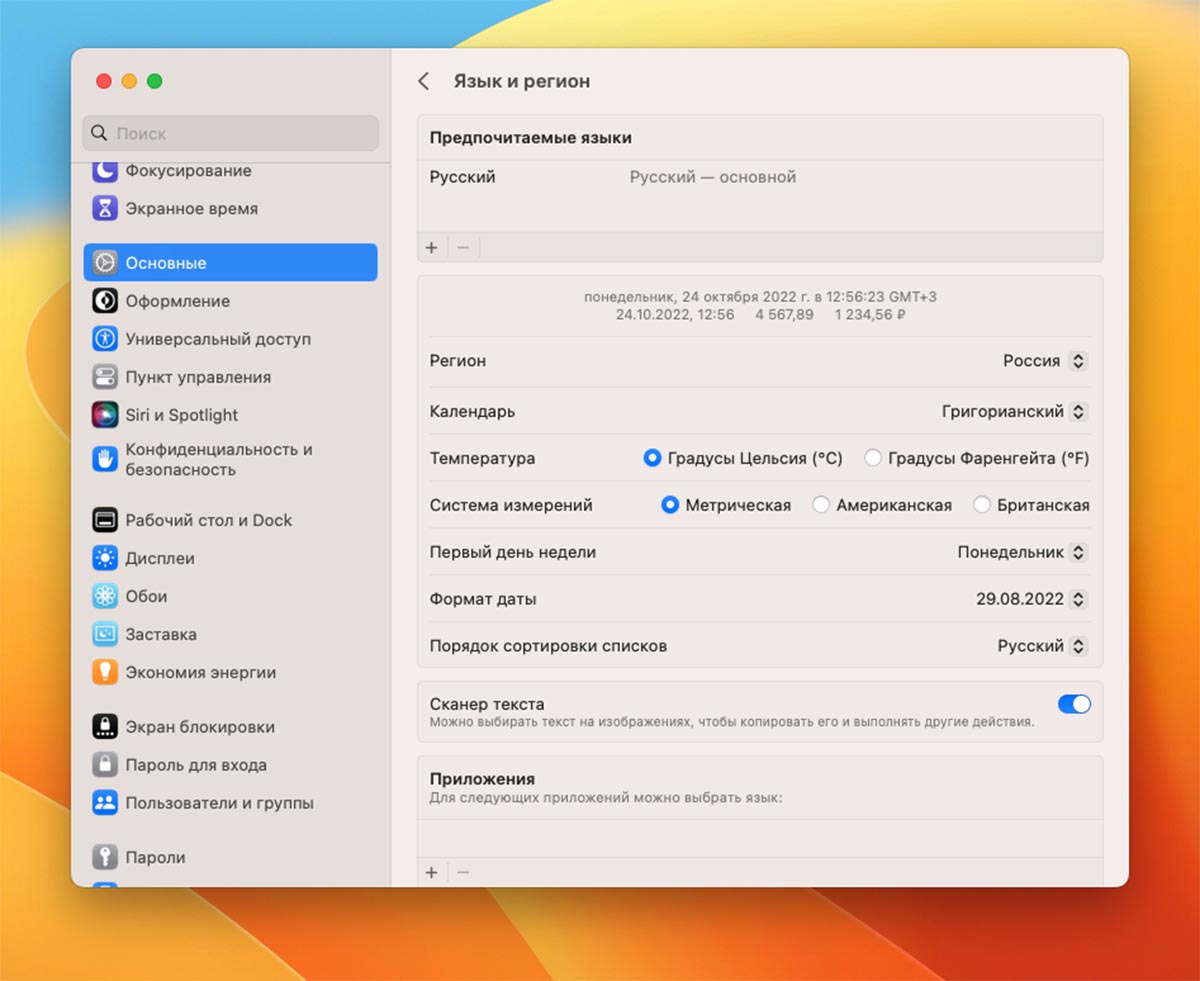Click the Система измерений label
Image resolution: width=1200 pixels, height=981 pixels.
click(511, 505)
